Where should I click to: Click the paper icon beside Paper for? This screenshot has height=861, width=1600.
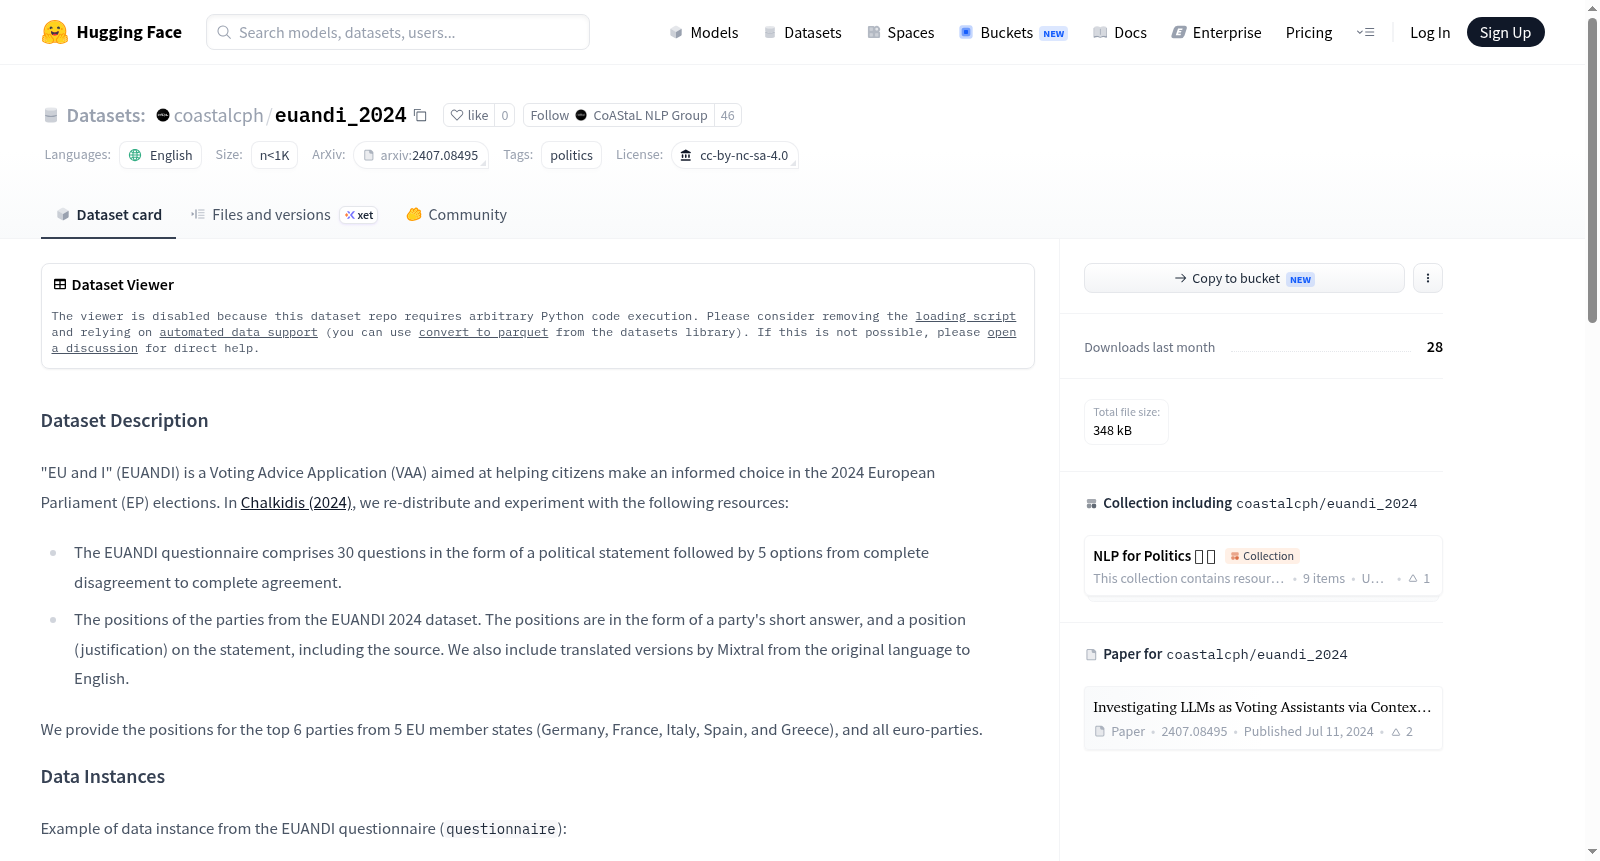pyautogui.click(x=1091, y=655)
